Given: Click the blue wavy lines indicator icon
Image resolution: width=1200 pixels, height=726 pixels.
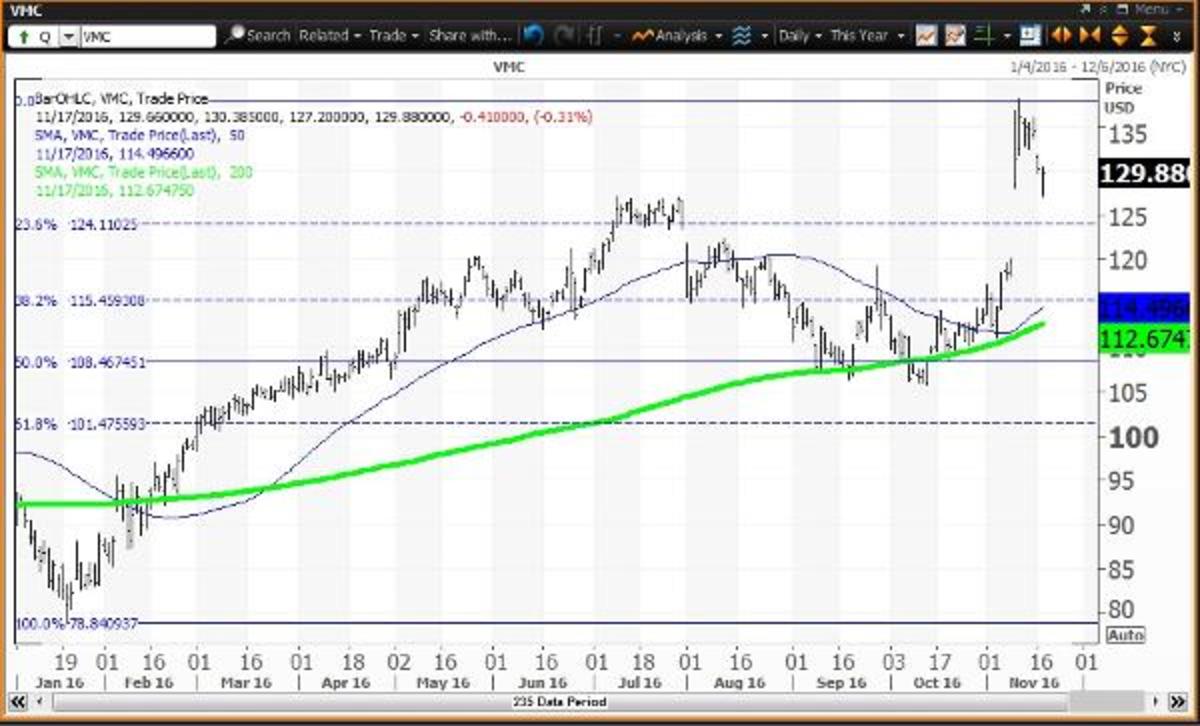Looking at the screenshot, I should pos(742,36).
